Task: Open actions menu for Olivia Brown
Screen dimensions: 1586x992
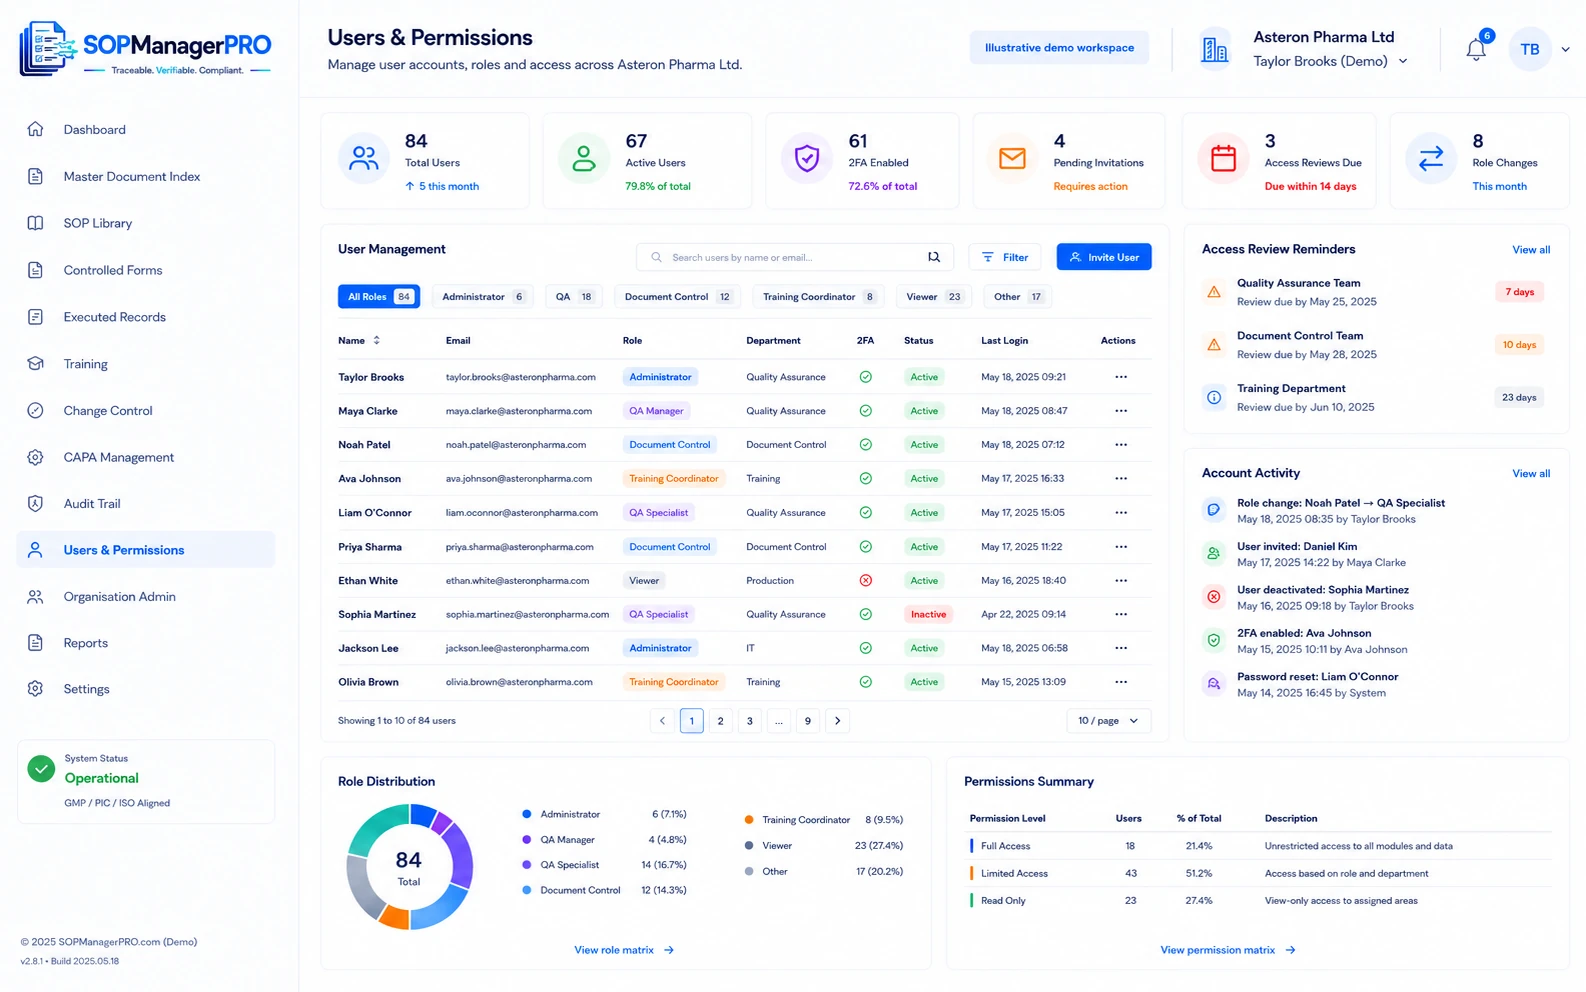Action: [x=1121, y=682]
